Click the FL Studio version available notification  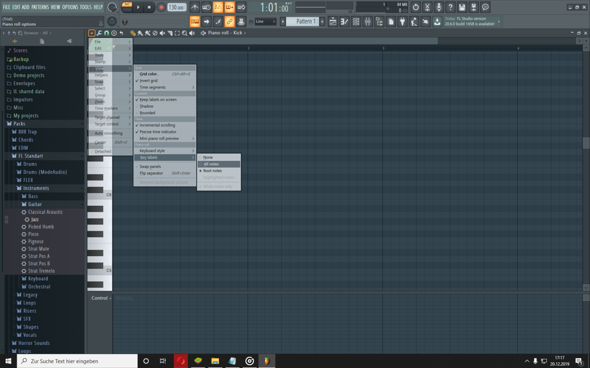[x=472, y=21]
